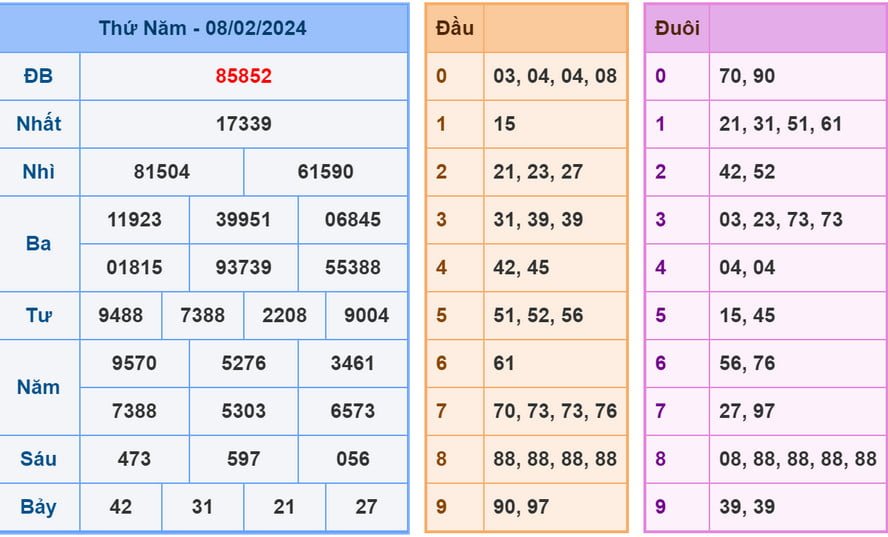This screenshot has height=537, width=888.
Task: Click the first prize number 17339
Action: (243, 124)
